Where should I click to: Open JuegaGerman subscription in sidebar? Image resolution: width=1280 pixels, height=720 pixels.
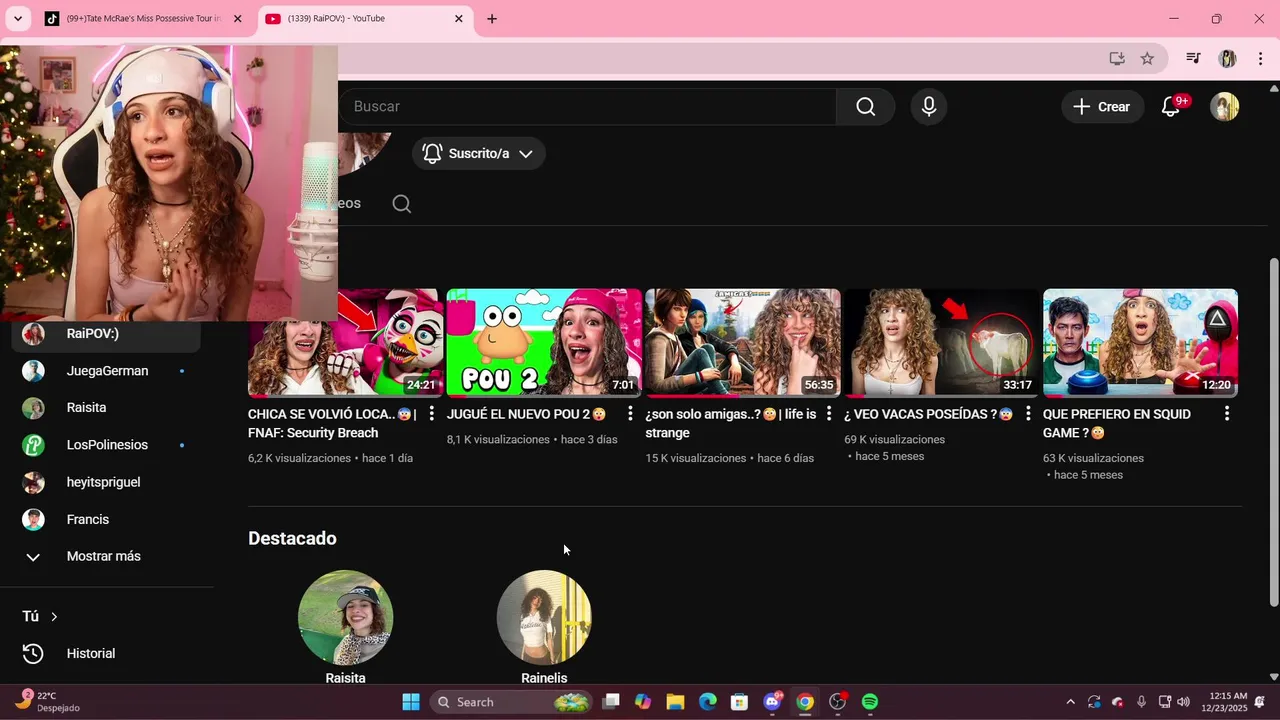pos(107,371)
